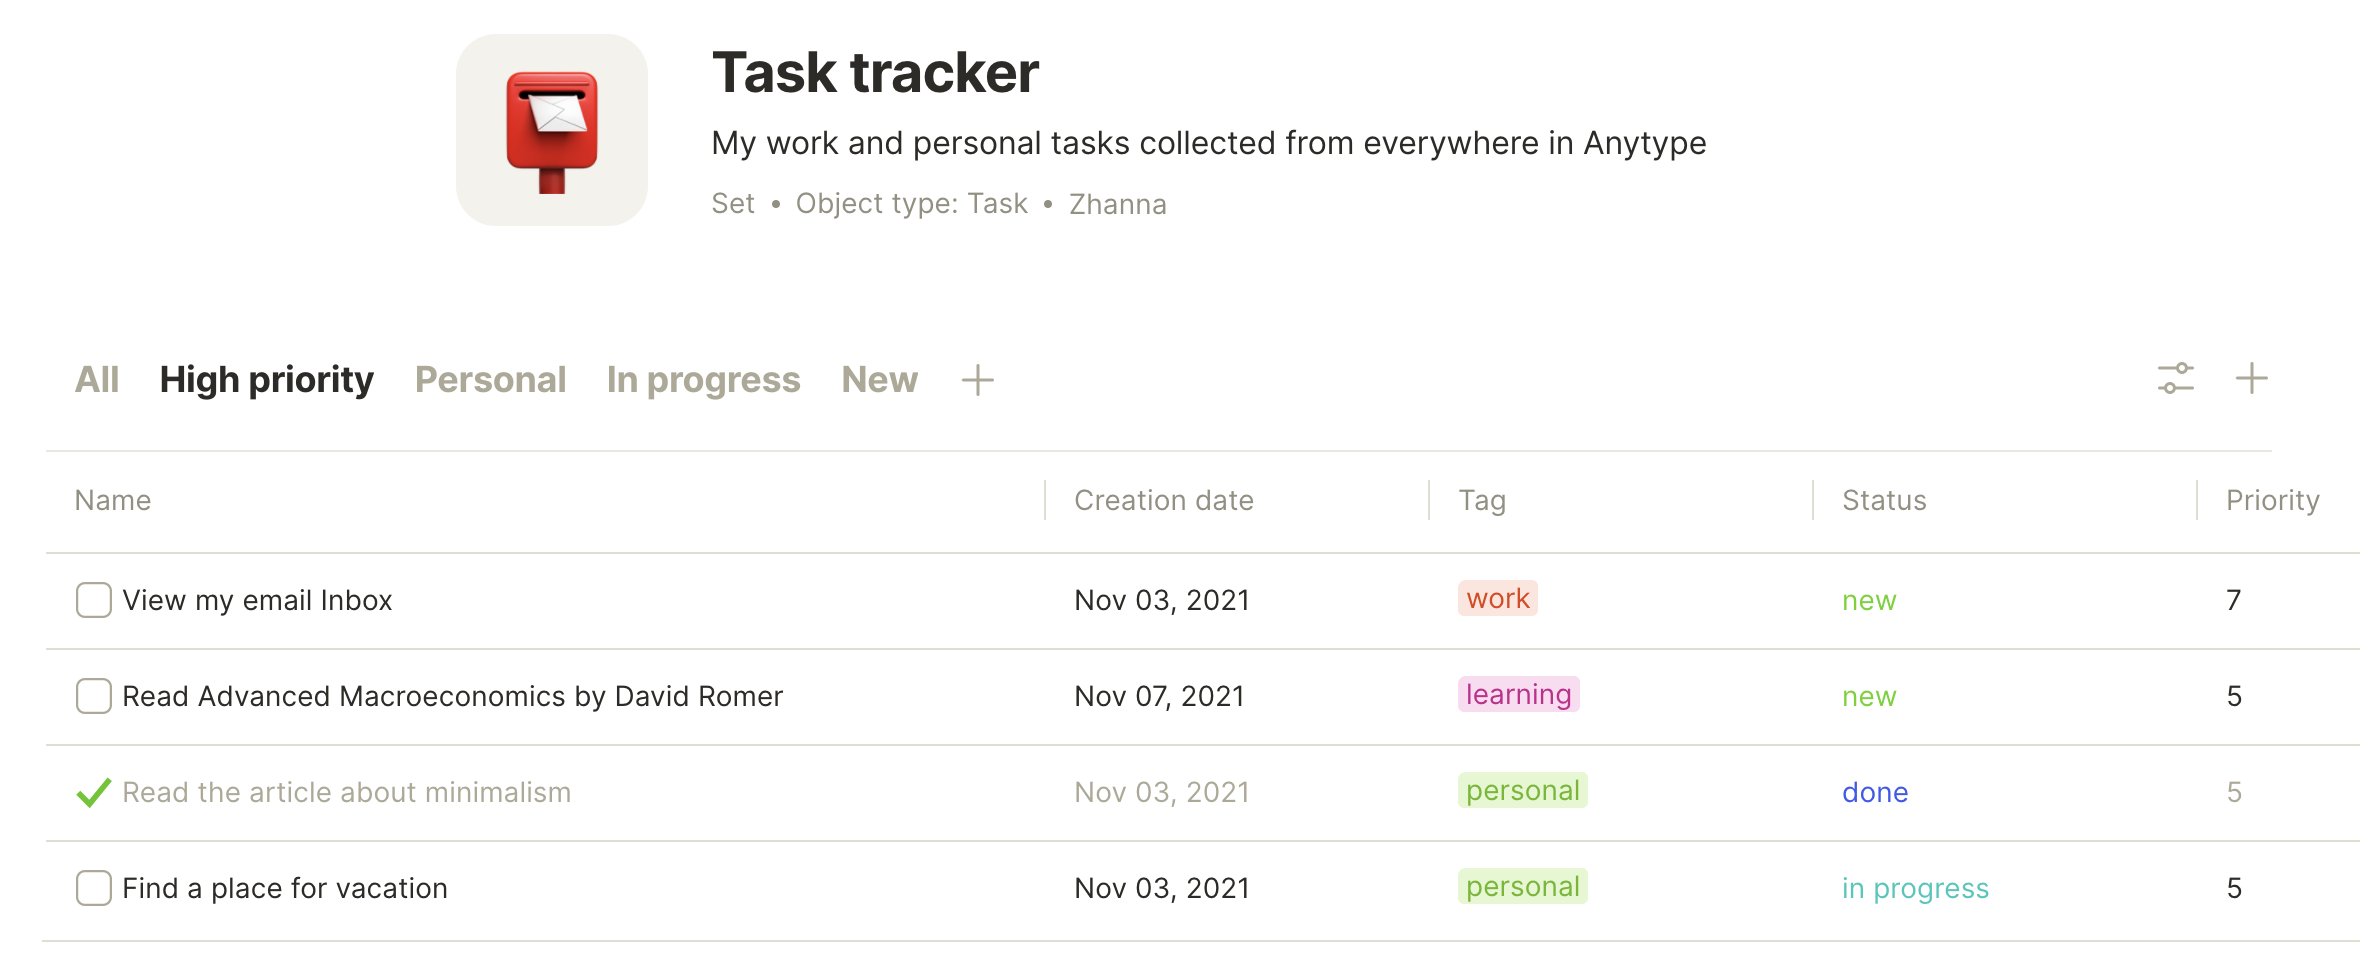Image resolution: width=2364 pixels, height=968 pixels.
Task: Check the View my email Inbox checkbox
Action: pos(94,600)
